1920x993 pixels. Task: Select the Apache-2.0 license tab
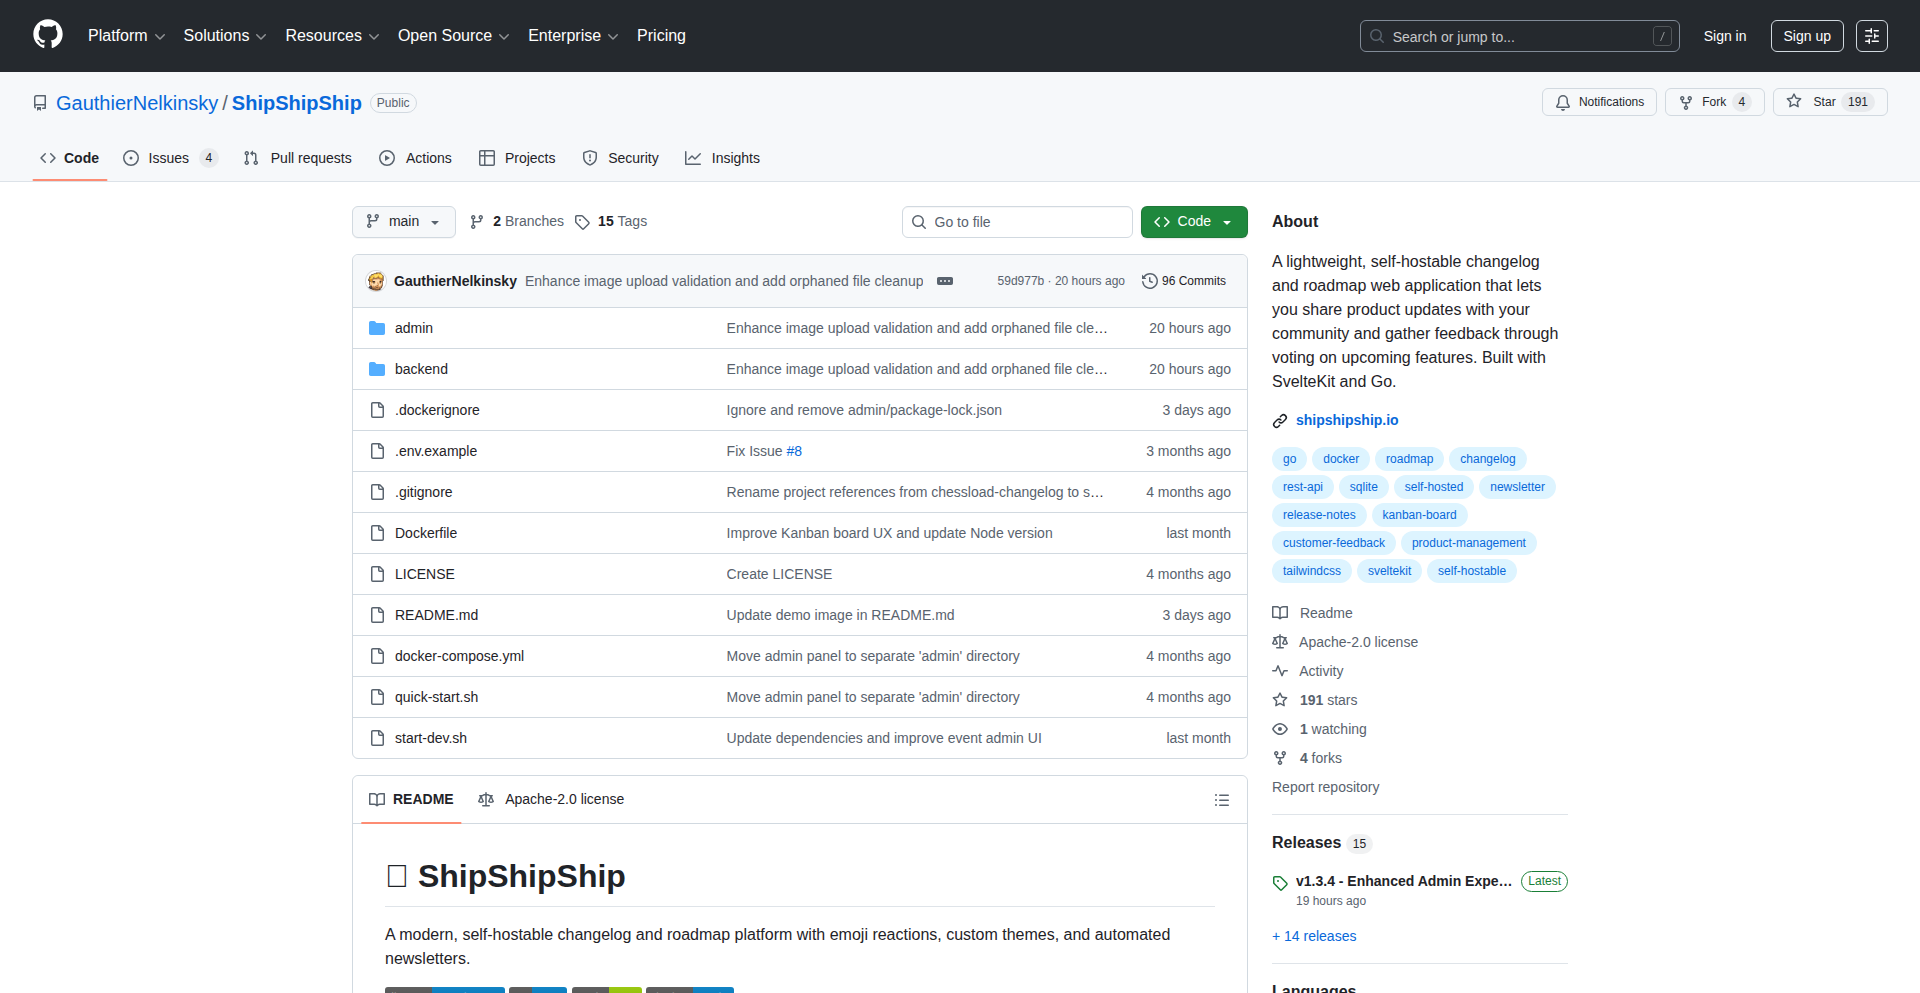[x=551, y=800]
